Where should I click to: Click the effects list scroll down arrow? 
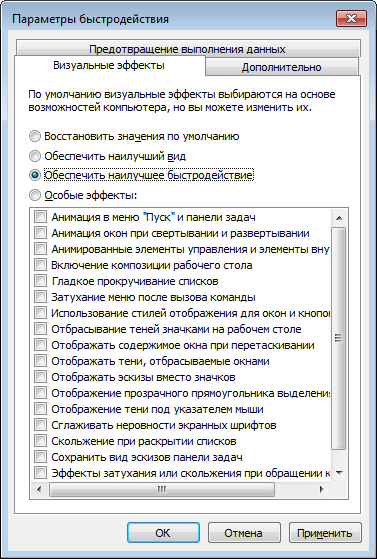(x=339, y=473)
